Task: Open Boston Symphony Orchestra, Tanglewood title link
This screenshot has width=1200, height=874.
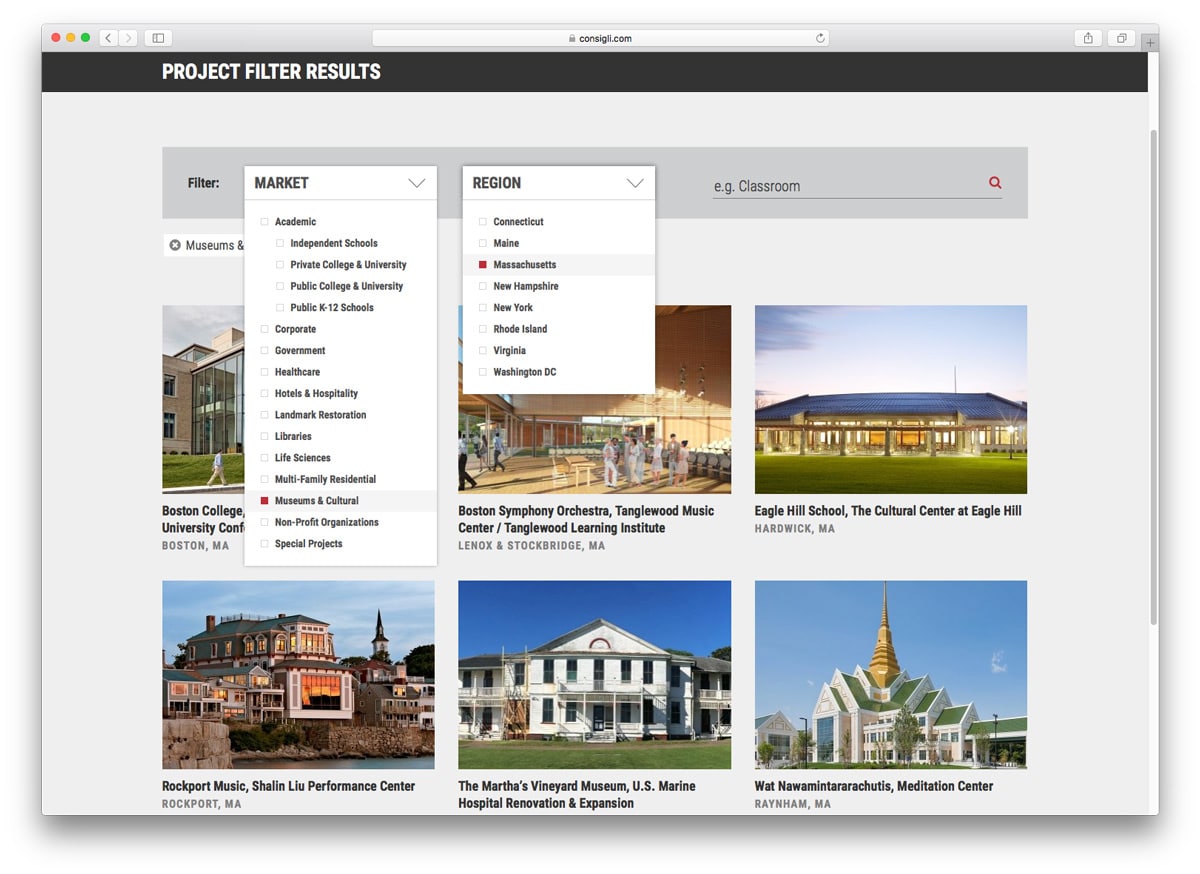Action: tap(586, 519)
